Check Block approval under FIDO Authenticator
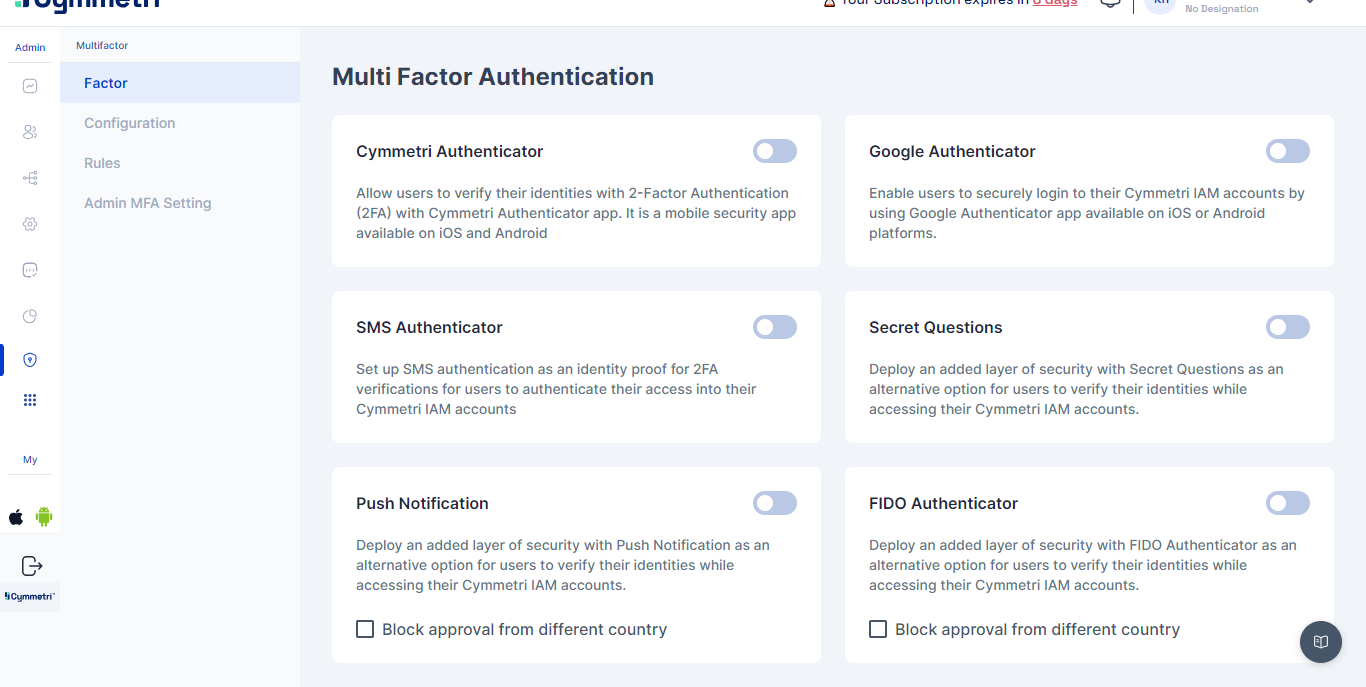This screenshot has width=1366, height=687. tap(878, 629)
